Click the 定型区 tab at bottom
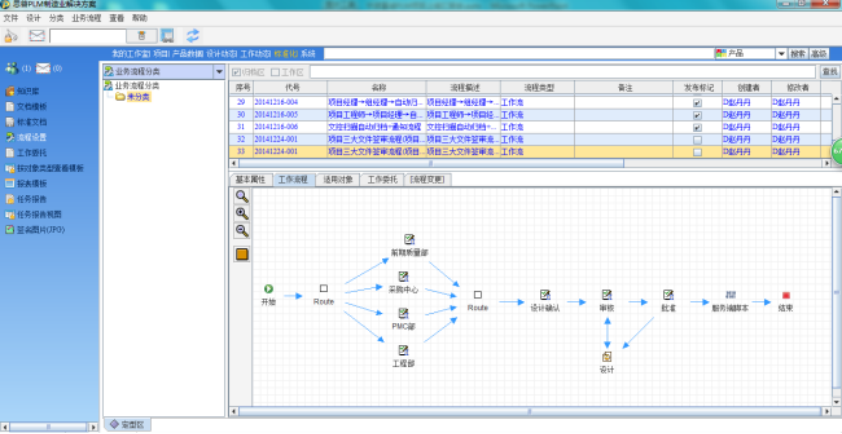Image resolution: width=842 pixels, height=434 pixels. pyautogui.click(x=127, y=424)
